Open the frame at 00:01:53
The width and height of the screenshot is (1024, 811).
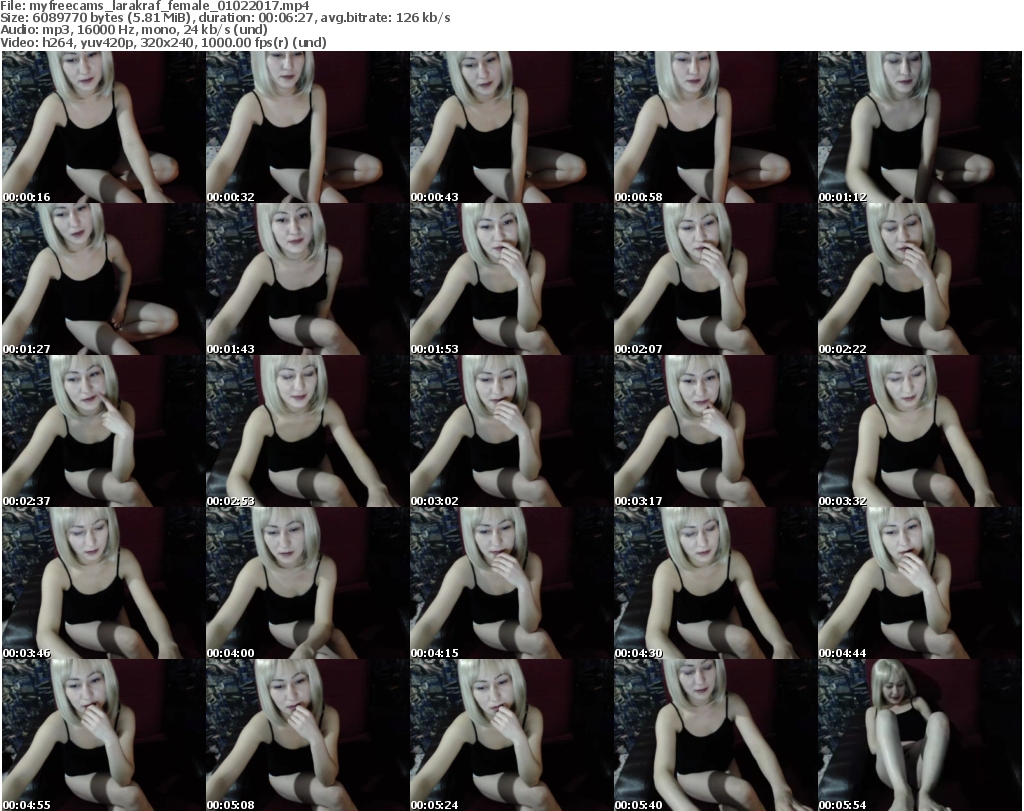click(x=511, y=279)
